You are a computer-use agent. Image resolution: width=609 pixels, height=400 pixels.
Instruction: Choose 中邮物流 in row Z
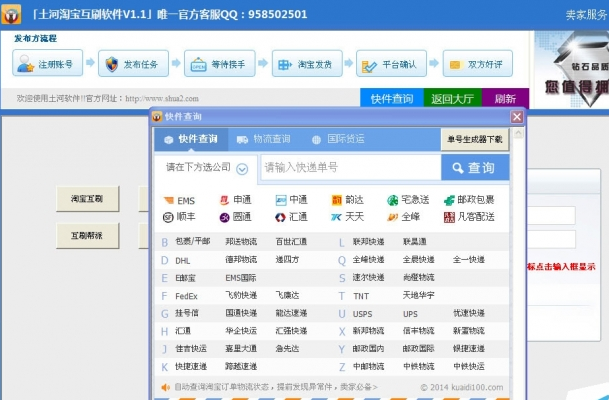368,366
